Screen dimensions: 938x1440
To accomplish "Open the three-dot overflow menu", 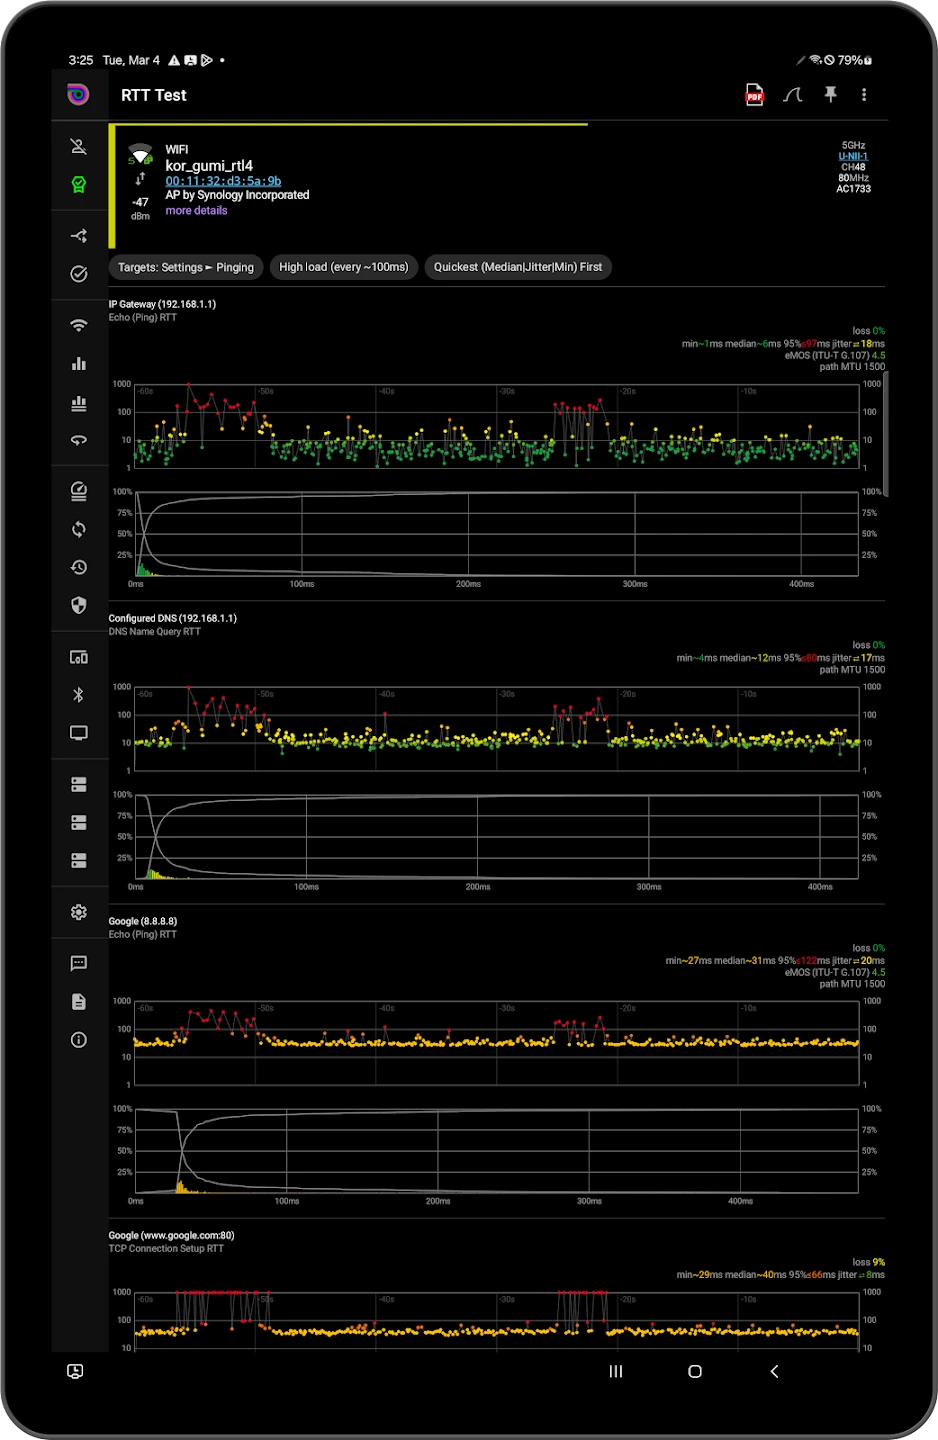I will pyautogui.click(x=864, y=94).
